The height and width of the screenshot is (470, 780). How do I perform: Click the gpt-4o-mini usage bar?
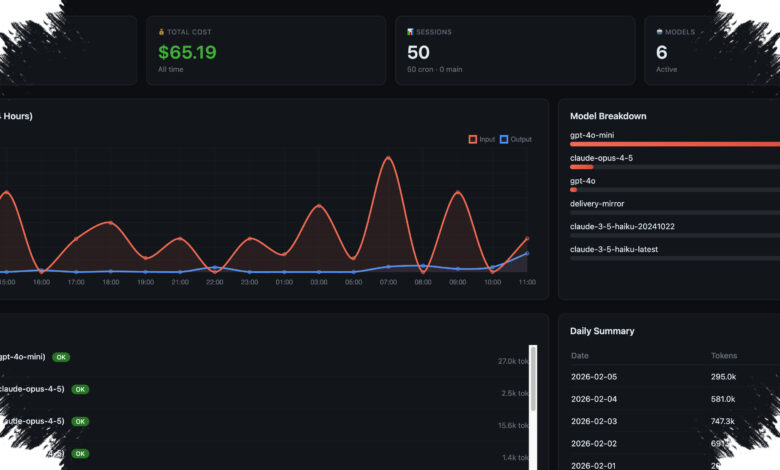(x=675, y=144)
